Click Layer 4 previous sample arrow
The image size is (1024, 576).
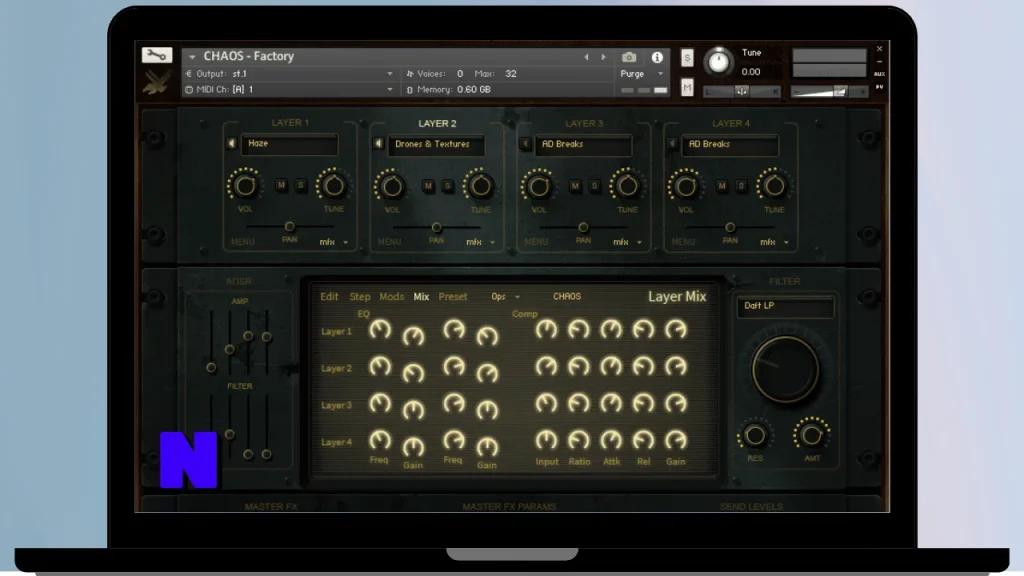coord(672,144)
